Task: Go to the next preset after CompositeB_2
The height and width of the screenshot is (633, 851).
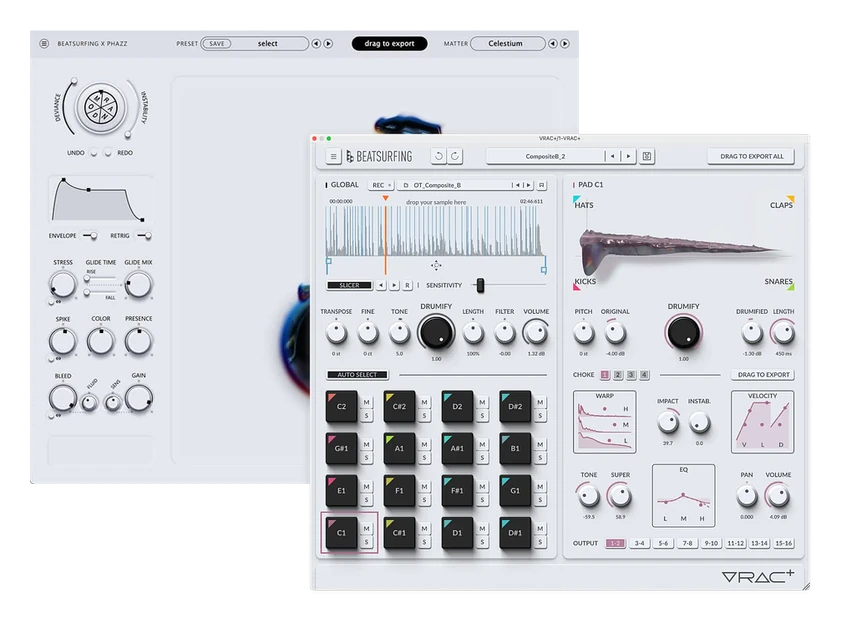Action: 628,156
